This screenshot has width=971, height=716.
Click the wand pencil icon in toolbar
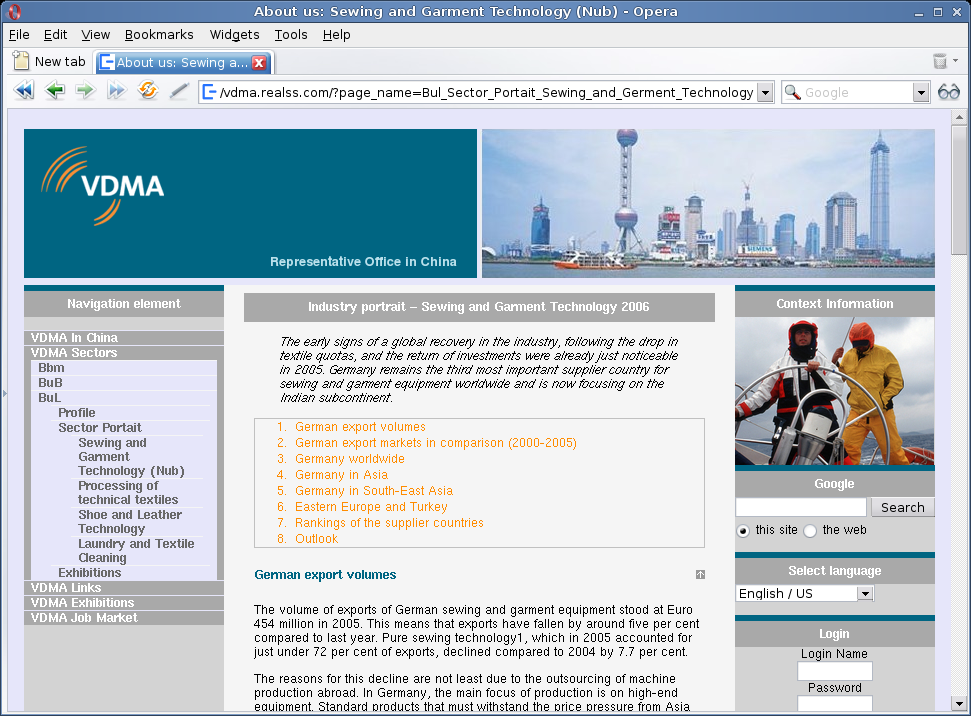click(x=179, y=92)
